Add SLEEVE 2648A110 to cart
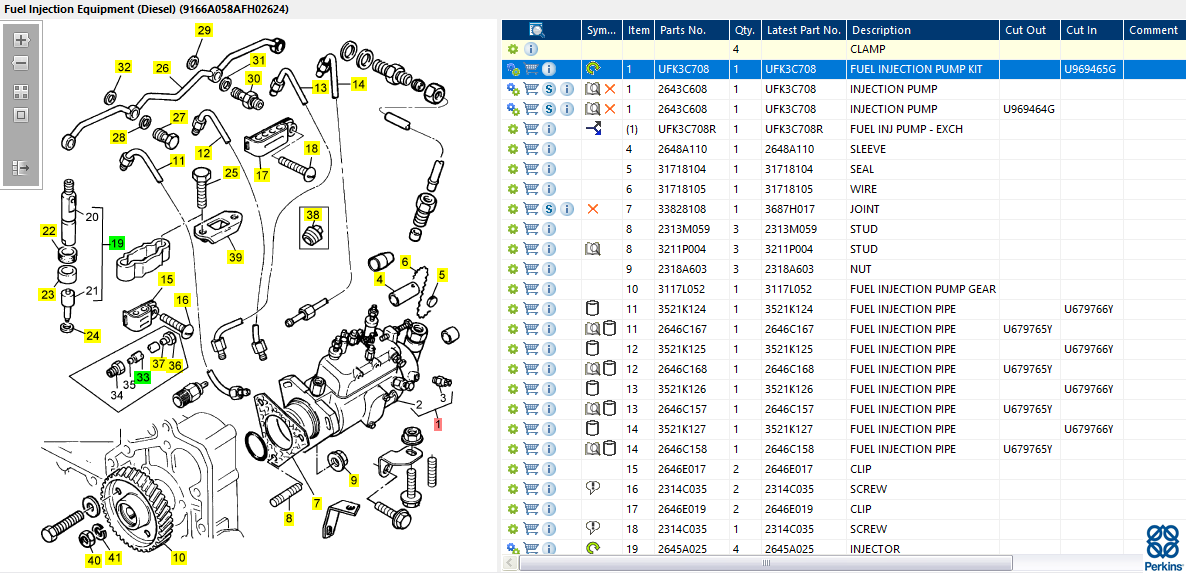This screenshot has width=1186, height=573. point(531,149)
